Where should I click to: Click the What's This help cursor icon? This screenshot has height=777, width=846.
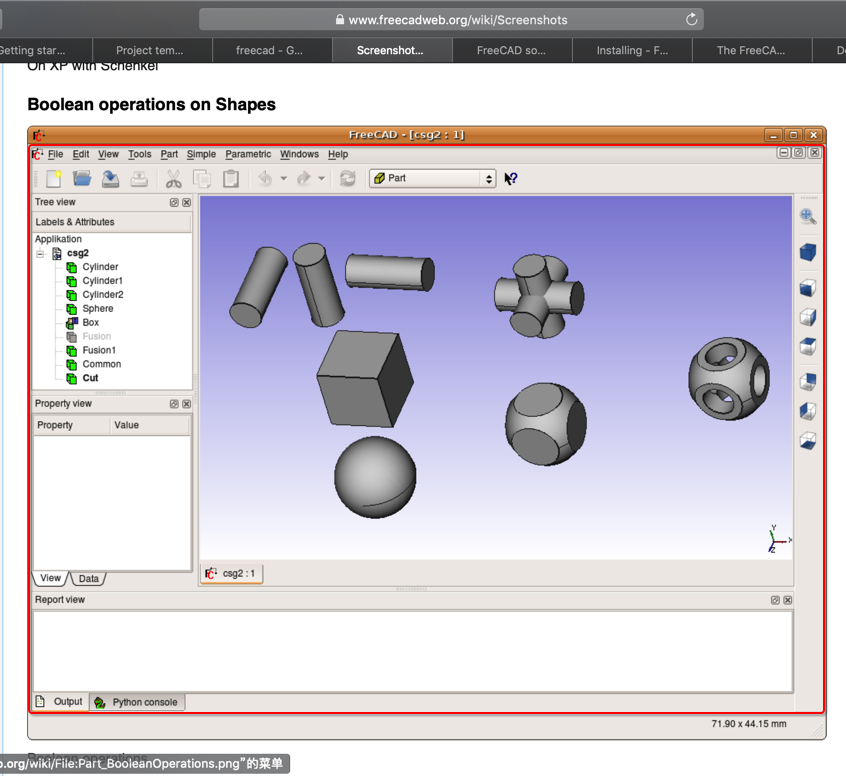click(x=511, y=179)
